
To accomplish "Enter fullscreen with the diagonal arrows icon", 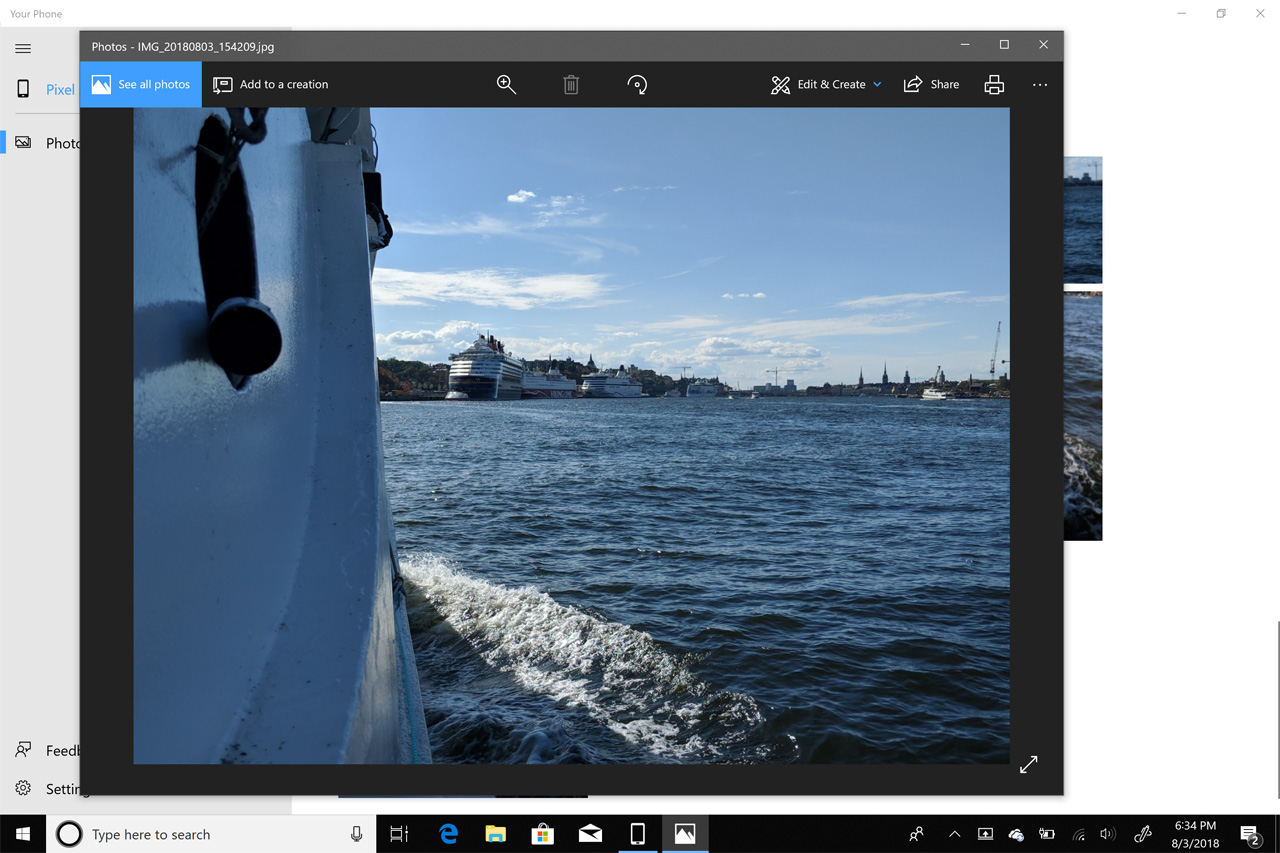I will [1028, 765].
